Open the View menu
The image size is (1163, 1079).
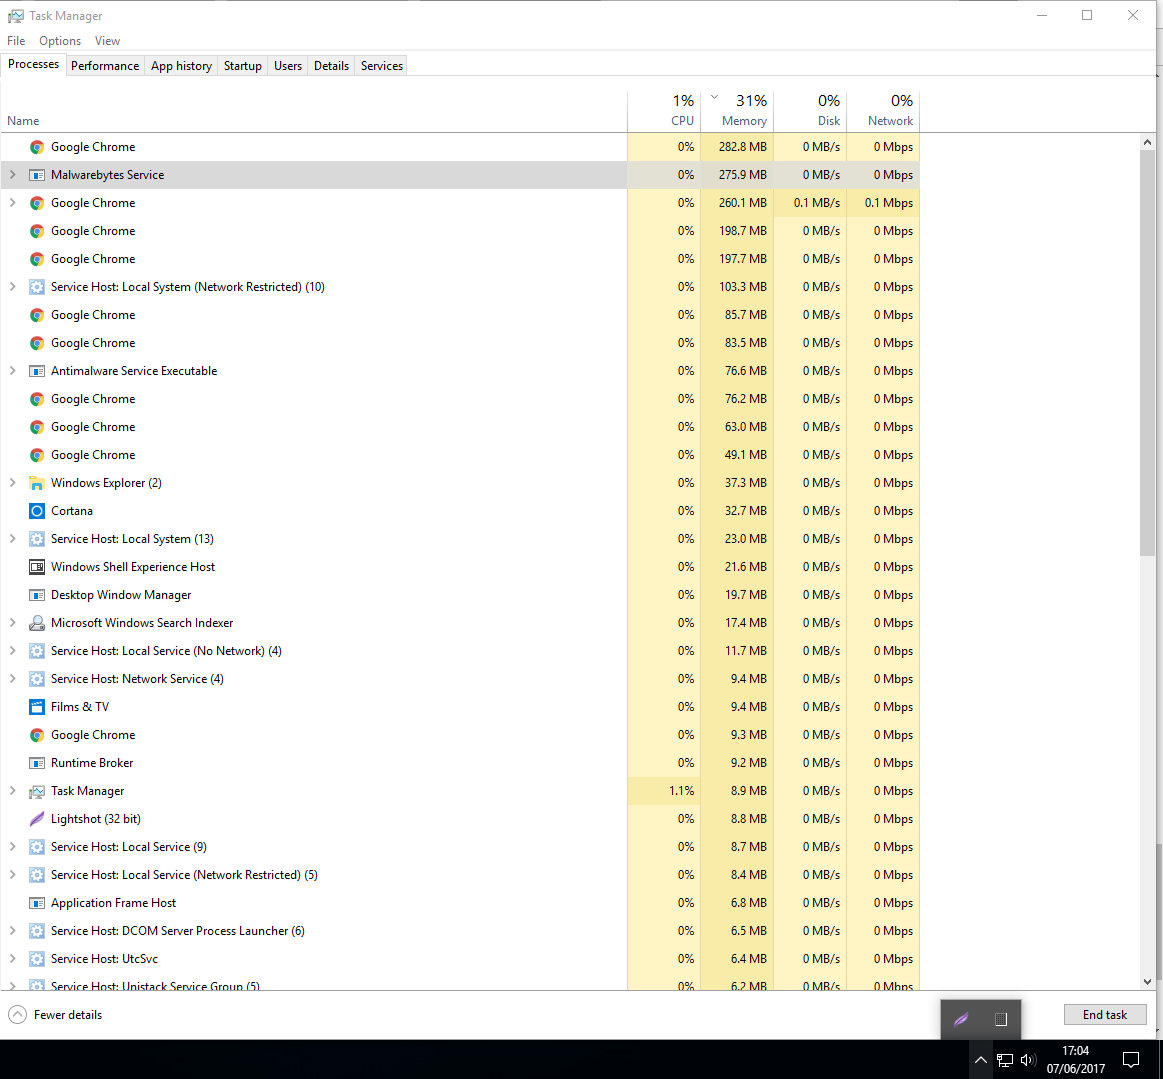[x=108, y=41]
